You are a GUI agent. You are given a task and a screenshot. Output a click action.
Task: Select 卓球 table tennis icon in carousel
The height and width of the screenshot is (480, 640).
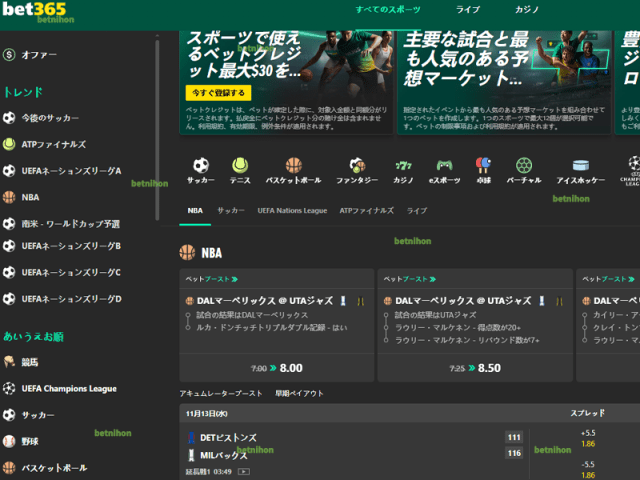coord(484,165)
